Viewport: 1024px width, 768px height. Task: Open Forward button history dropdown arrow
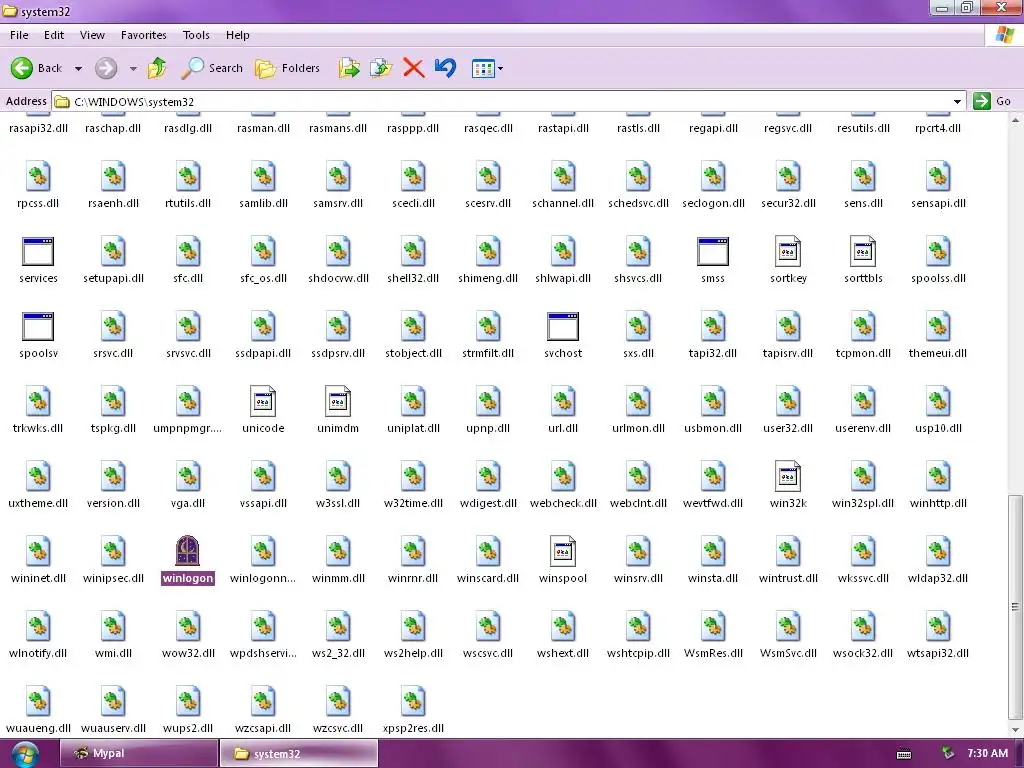133,68
